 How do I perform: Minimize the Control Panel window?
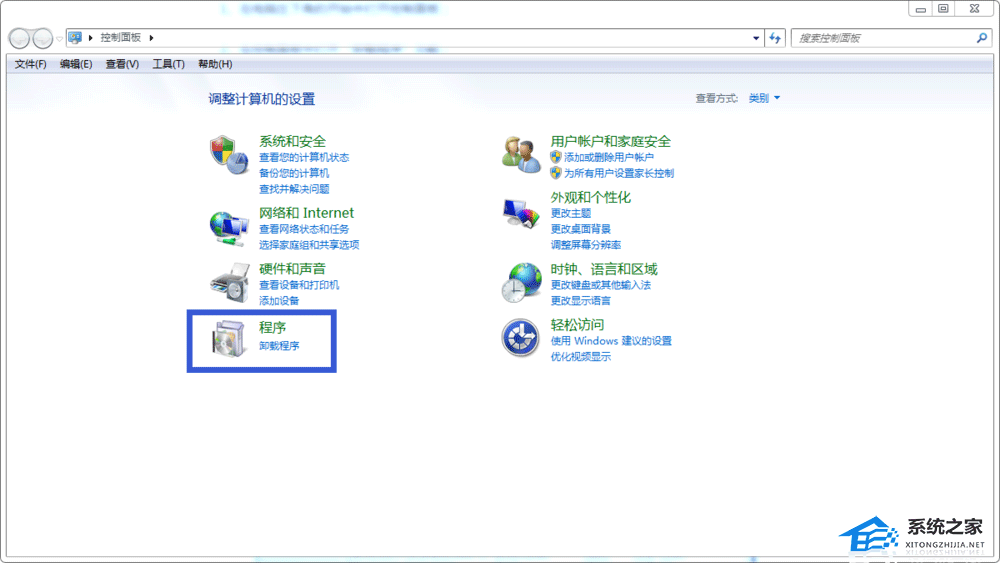tap(920, 9)
